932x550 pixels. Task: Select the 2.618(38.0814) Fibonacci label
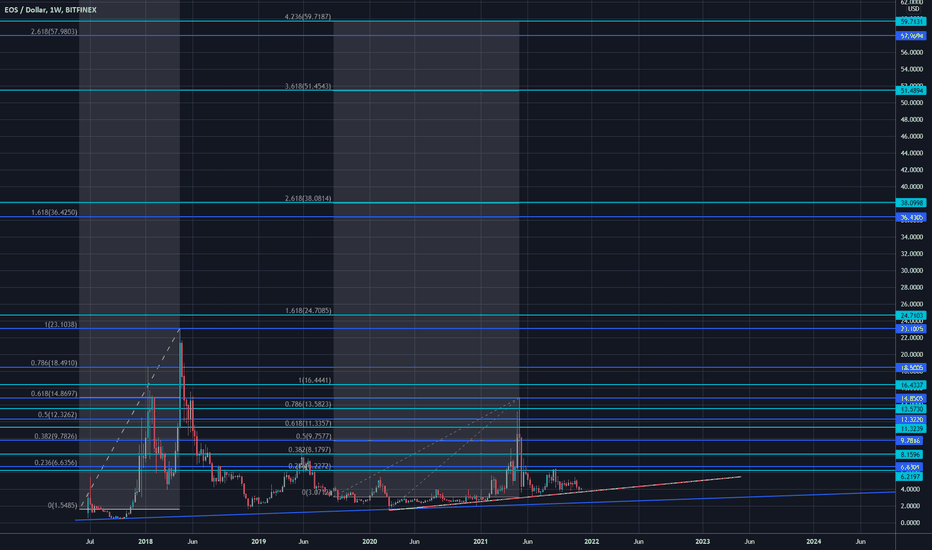[308, 199]
